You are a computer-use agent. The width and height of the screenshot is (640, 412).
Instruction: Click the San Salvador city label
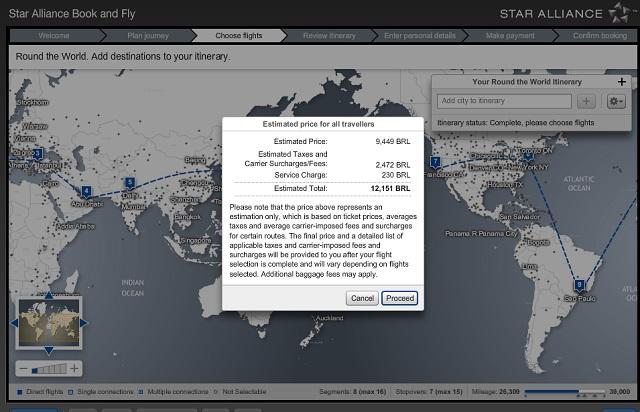click(x=520, y=217)
